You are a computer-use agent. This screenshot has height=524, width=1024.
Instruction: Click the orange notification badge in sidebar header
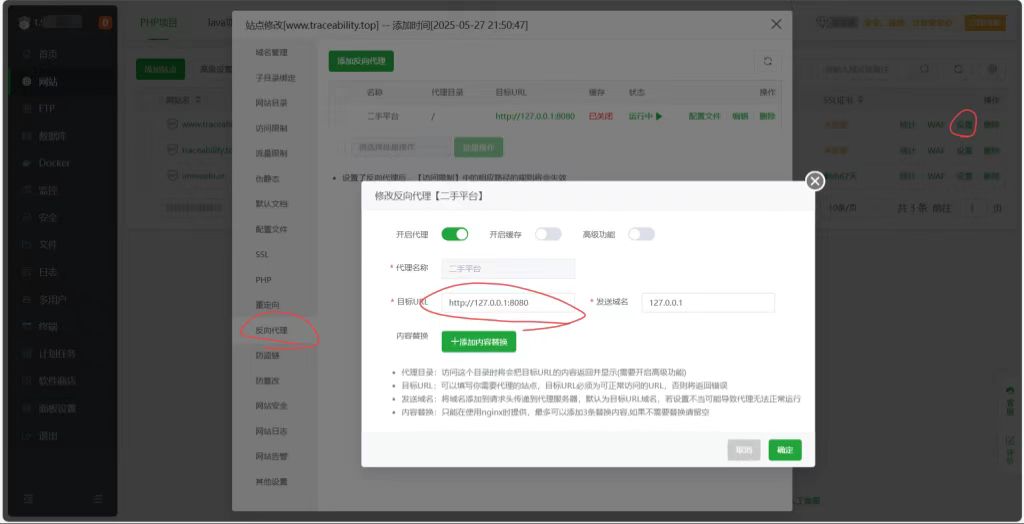pos(105,22)
